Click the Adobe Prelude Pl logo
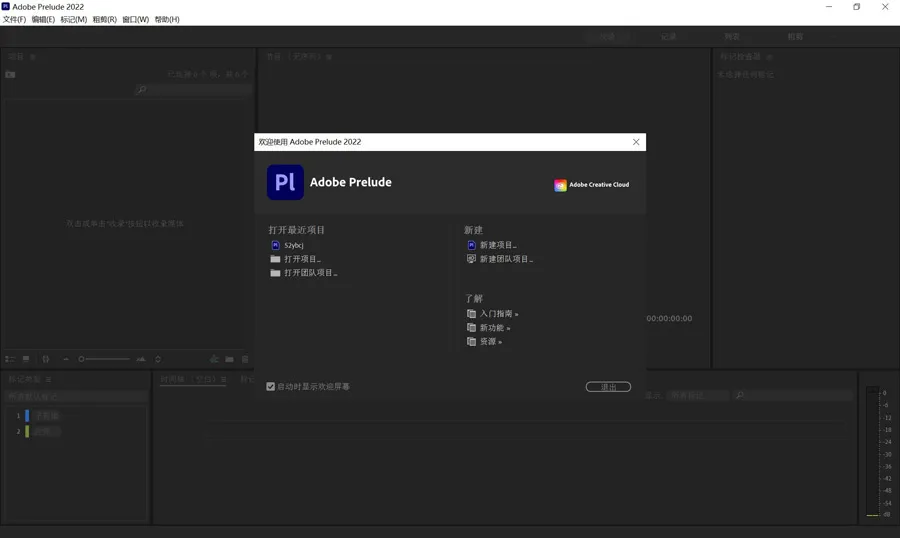The height and width of the screenshot is (538, 900). pyautogui.click(x=285, y=183)
